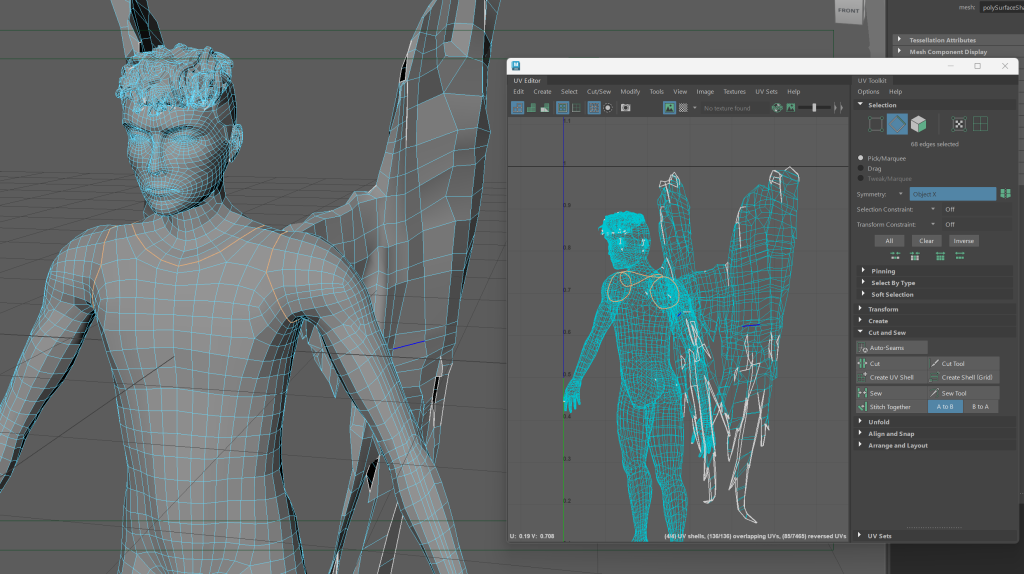Viewport: 1024px width, 574px height.
Task: Select the Drag radio option
Action: pos(862,169)
